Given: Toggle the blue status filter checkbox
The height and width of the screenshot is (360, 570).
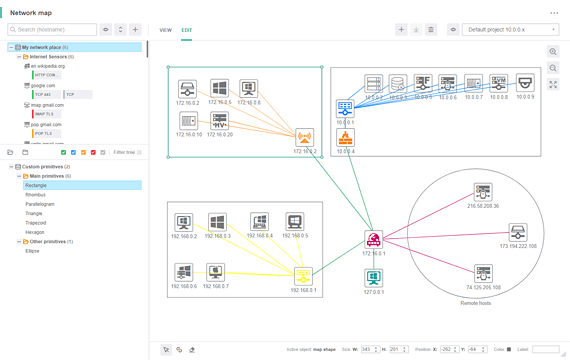Looking at the screenshot, I should (73, 152).
